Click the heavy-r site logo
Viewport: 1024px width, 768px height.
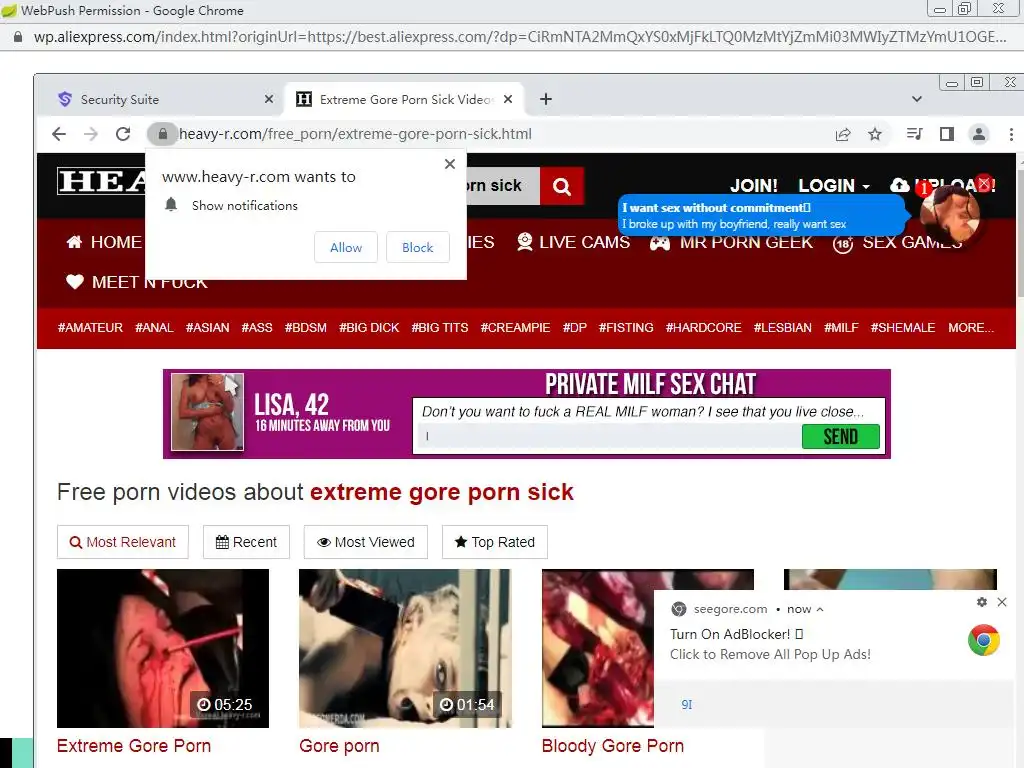pyautogui.click(x=101, y=181)
